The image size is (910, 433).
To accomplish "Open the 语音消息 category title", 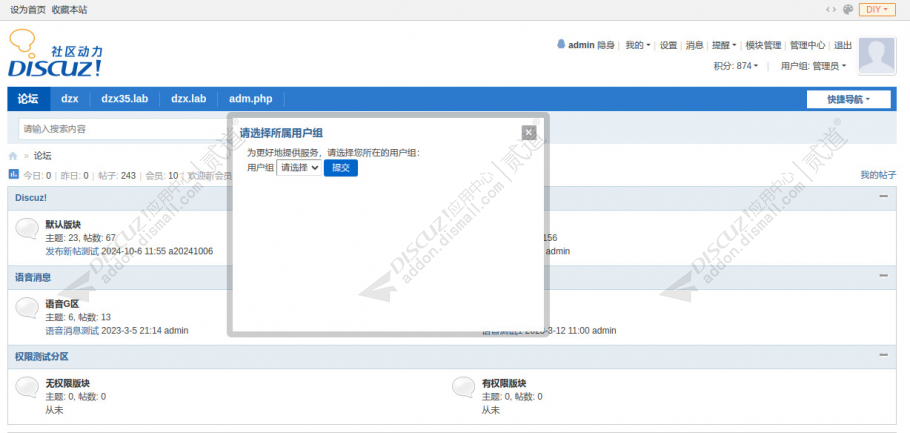I will point(33,277).
